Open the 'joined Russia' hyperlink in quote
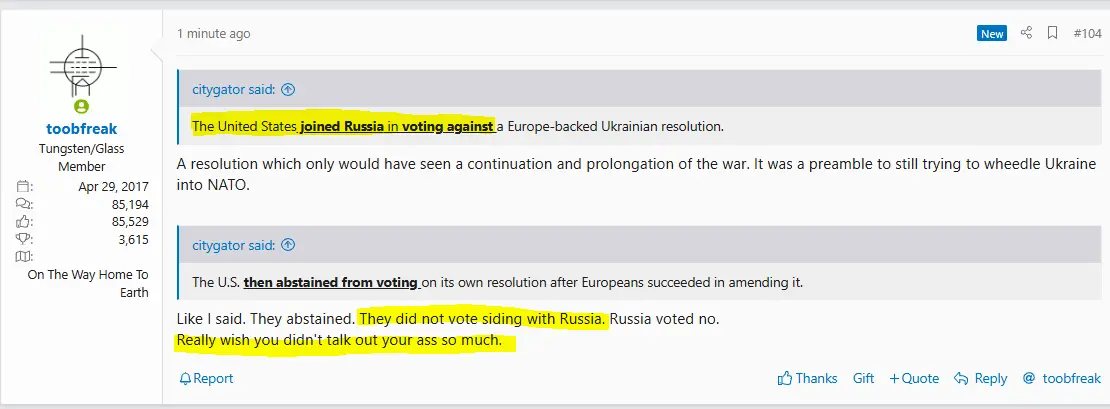1110x409 pixels. click(343, 127)
